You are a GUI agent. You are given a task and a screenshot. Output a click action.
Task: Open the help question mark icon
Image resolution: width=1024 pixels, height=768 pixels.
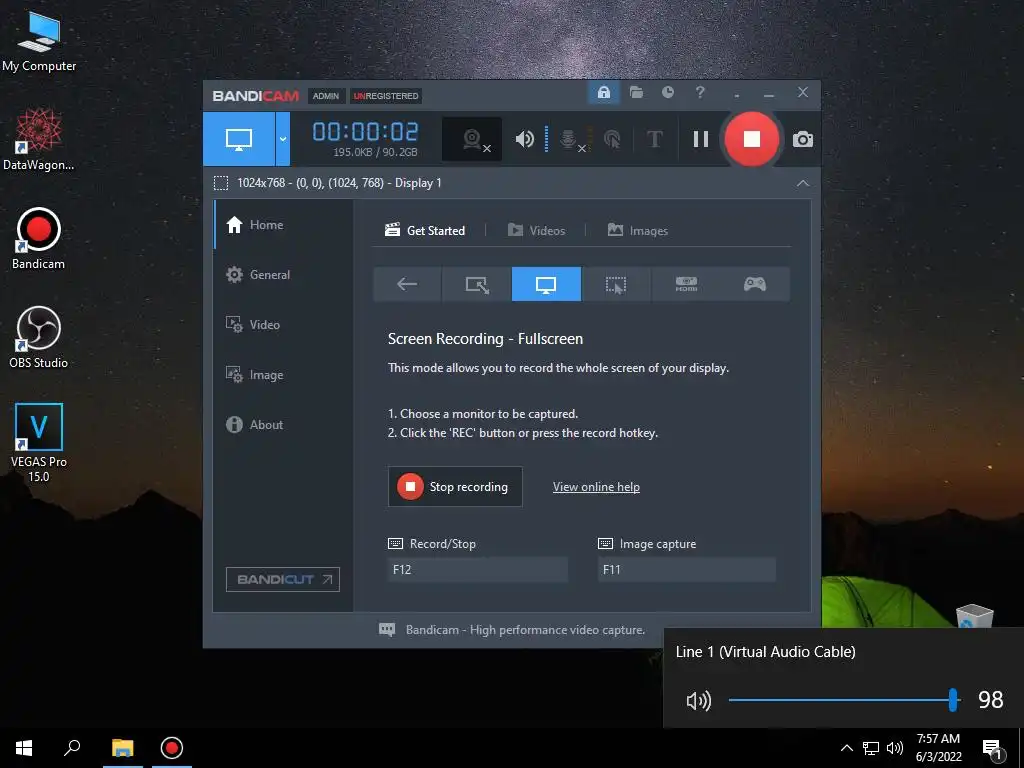point(699,92)
